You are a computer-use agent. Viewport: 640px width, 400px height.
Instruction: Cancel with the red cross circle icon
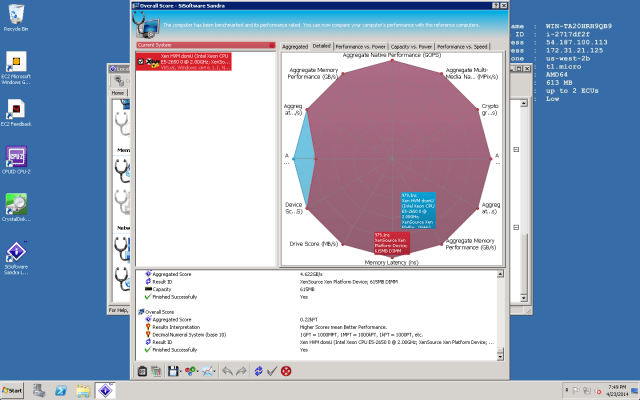(286, 371)
